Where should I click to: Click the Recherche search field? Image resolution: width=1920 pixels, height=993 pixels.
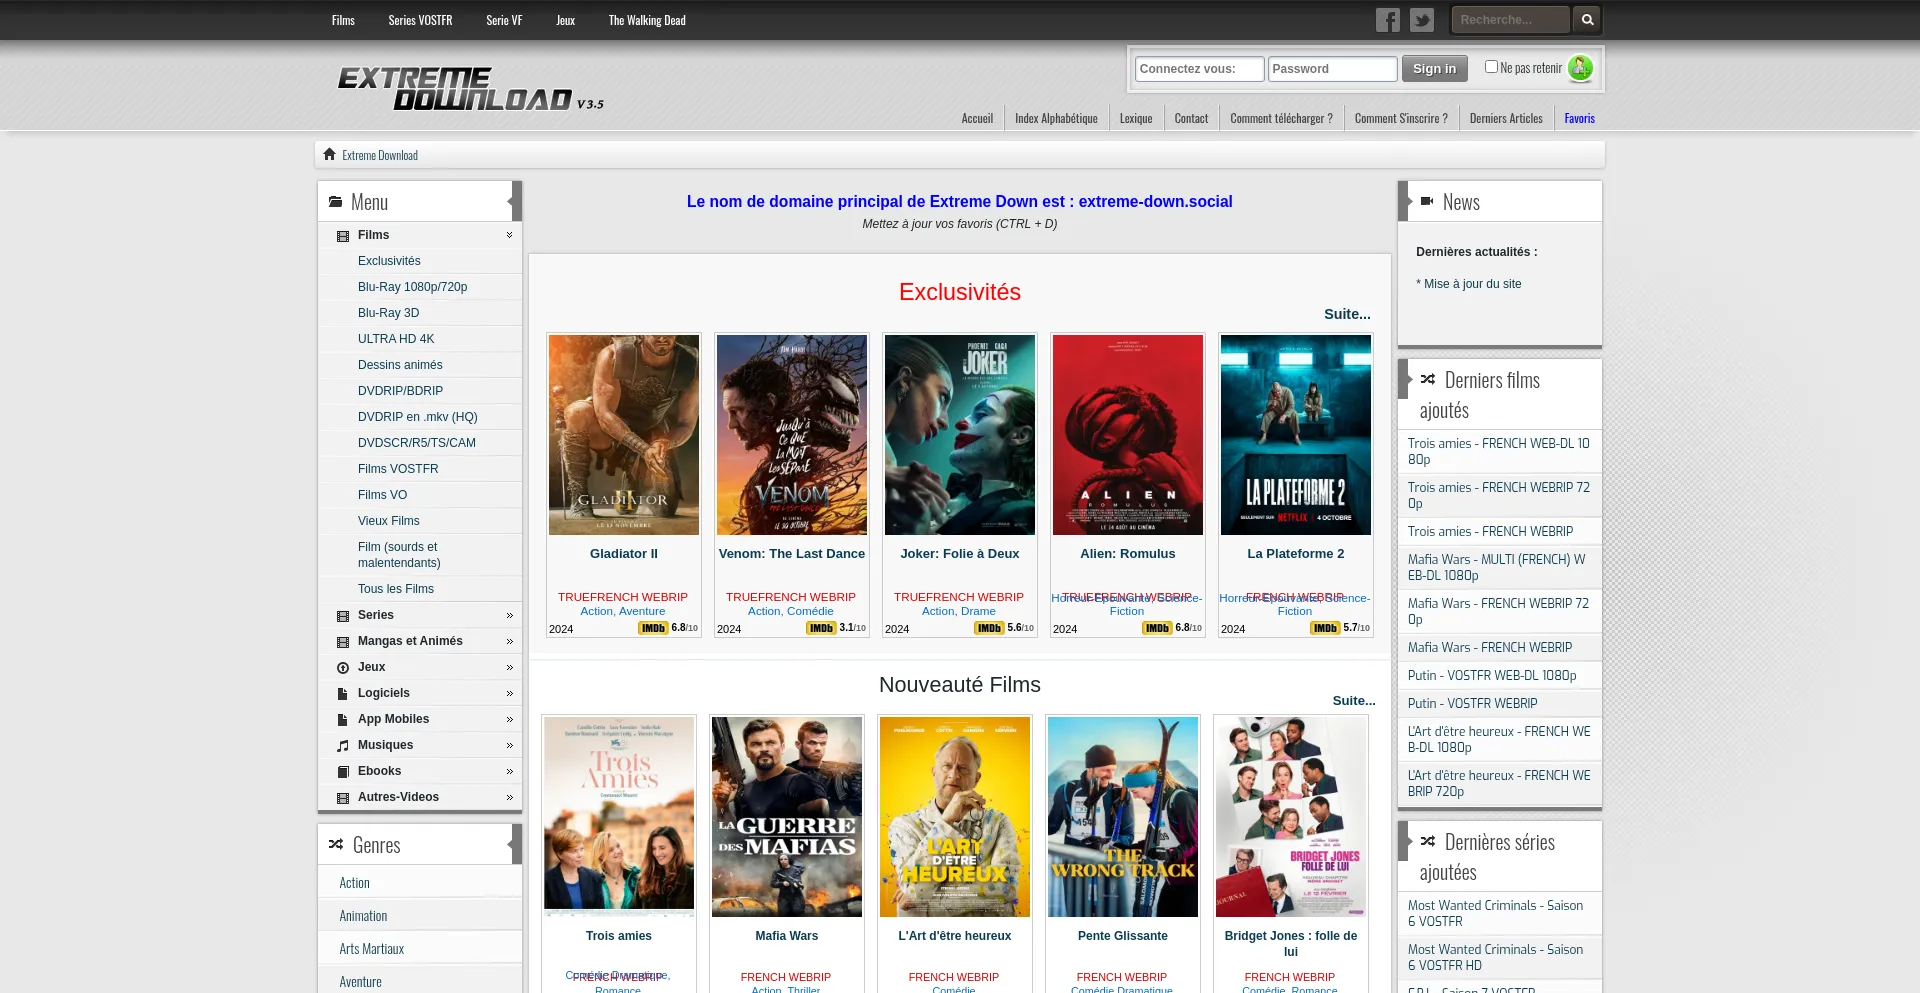[1512, 20]
